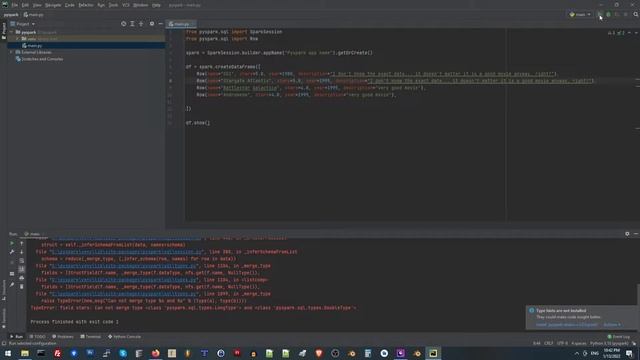
Task: Select main.py editor tab
Action: point(181,24)
